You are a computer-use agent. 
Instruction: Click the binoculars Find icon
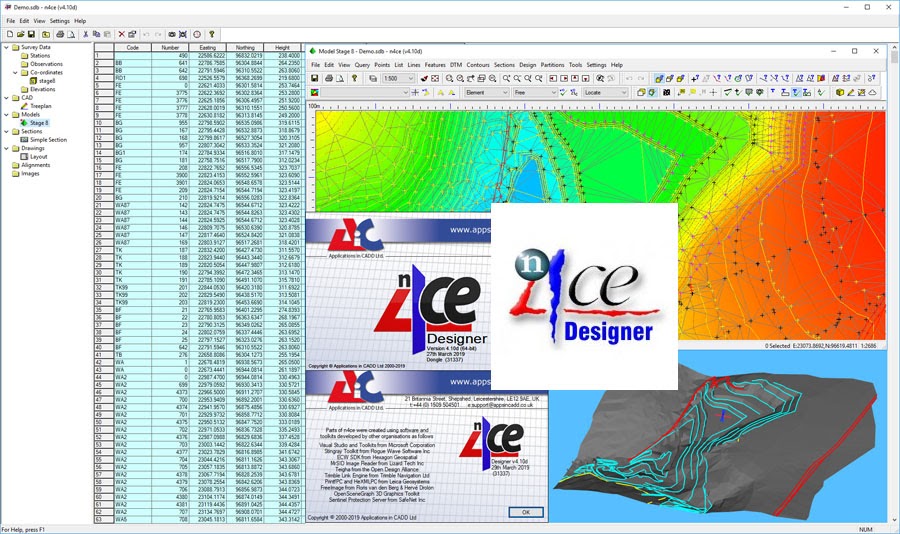[x=172, y=34]
